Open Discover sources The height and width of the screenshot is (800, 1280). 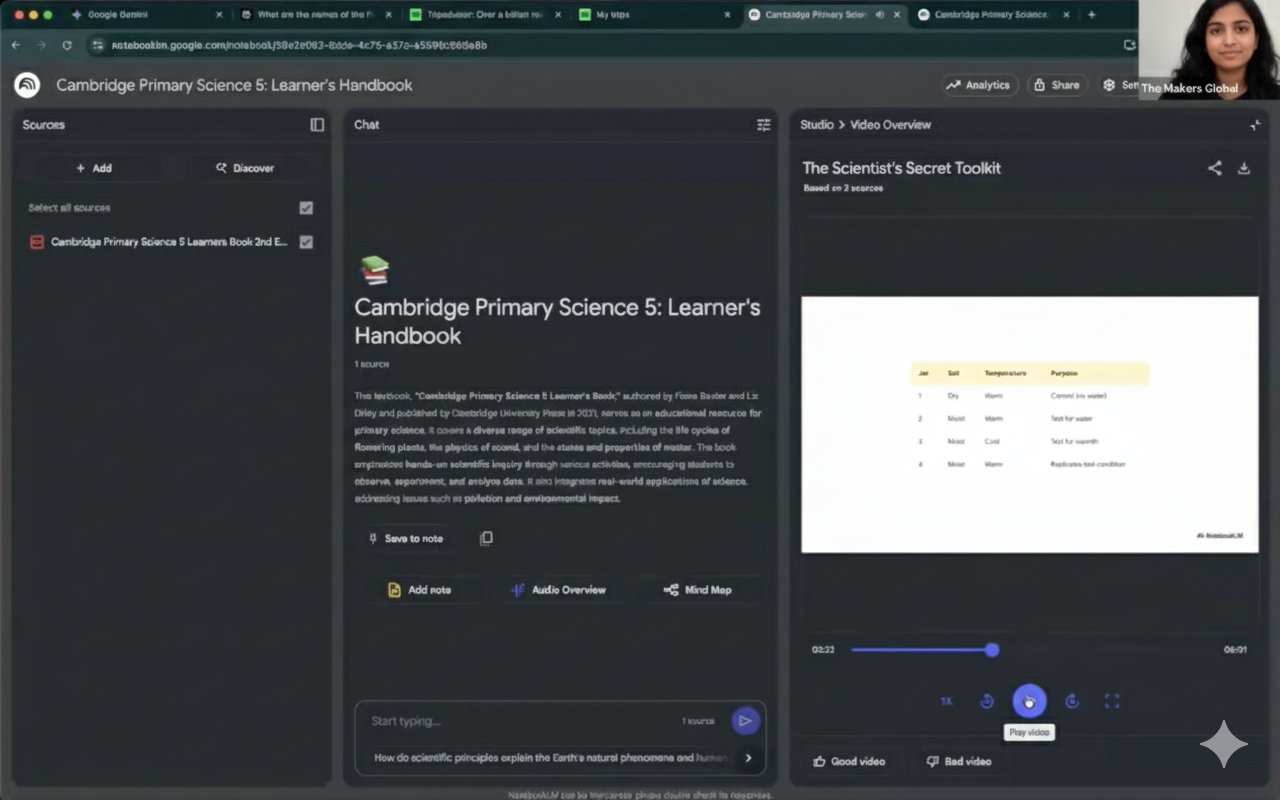pyautogui.click(x=245, y=168)
